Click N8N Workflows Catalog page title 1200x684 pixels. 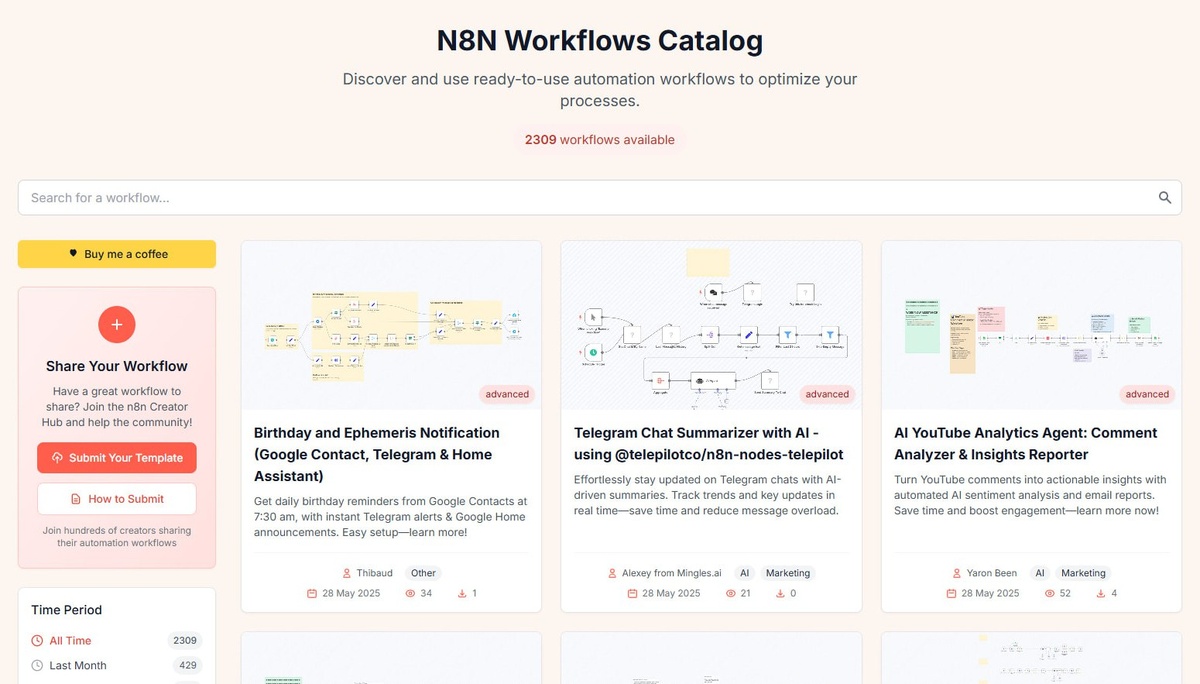click(x=600, y=41)
